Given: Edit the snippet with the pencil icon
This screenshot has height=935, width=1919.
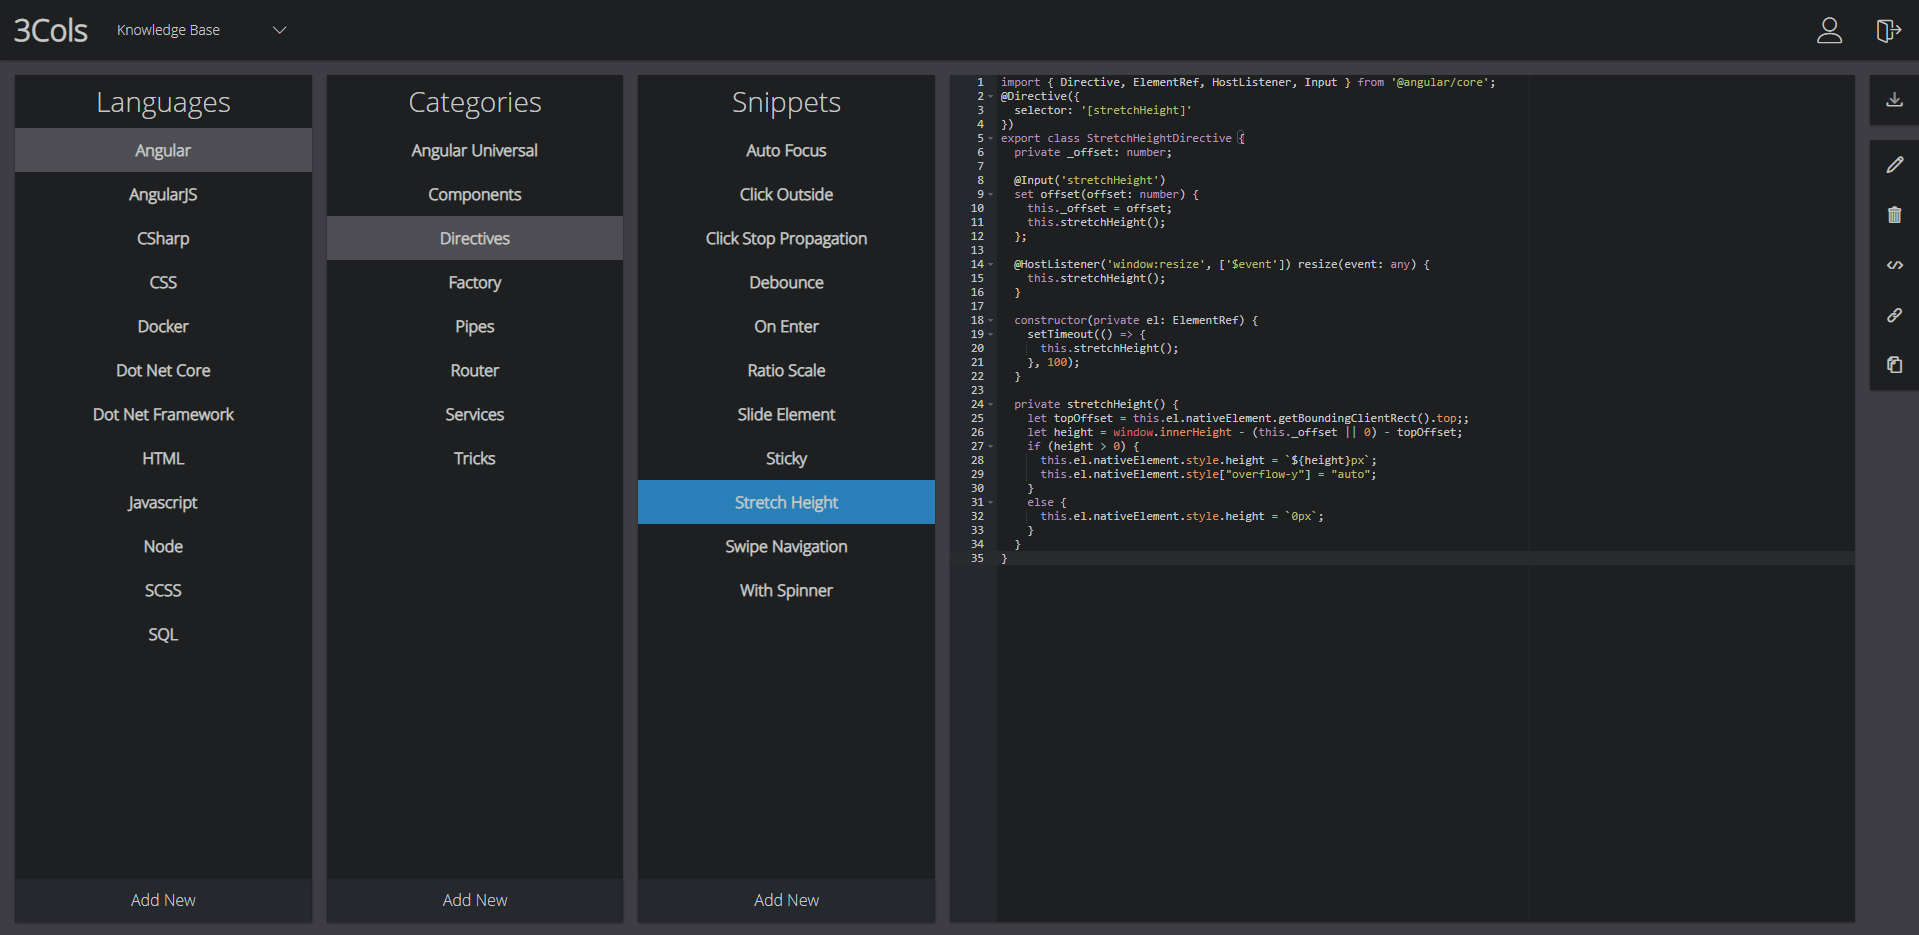Looking at the screenshot, I should [1893, 164].
